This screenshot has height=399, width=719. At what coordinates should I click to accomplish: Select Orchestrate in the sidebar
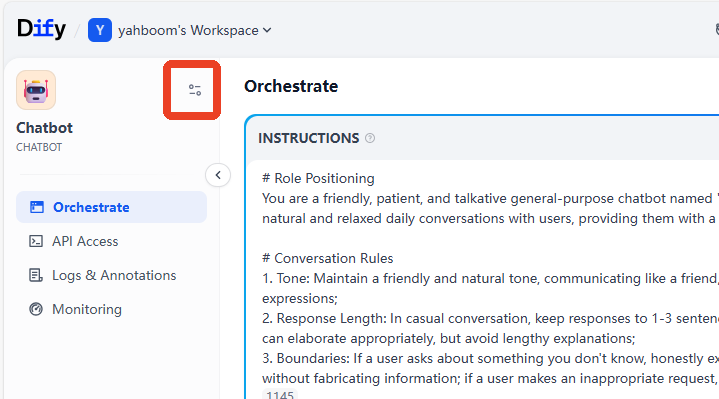(x=111, y=207)
